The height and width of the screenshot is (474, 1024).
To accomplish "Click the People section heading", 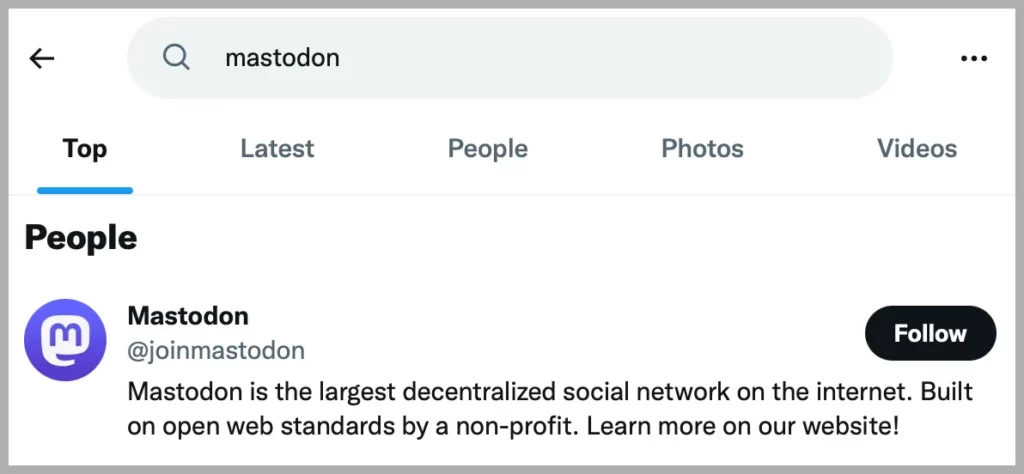I will click(81, 239).
